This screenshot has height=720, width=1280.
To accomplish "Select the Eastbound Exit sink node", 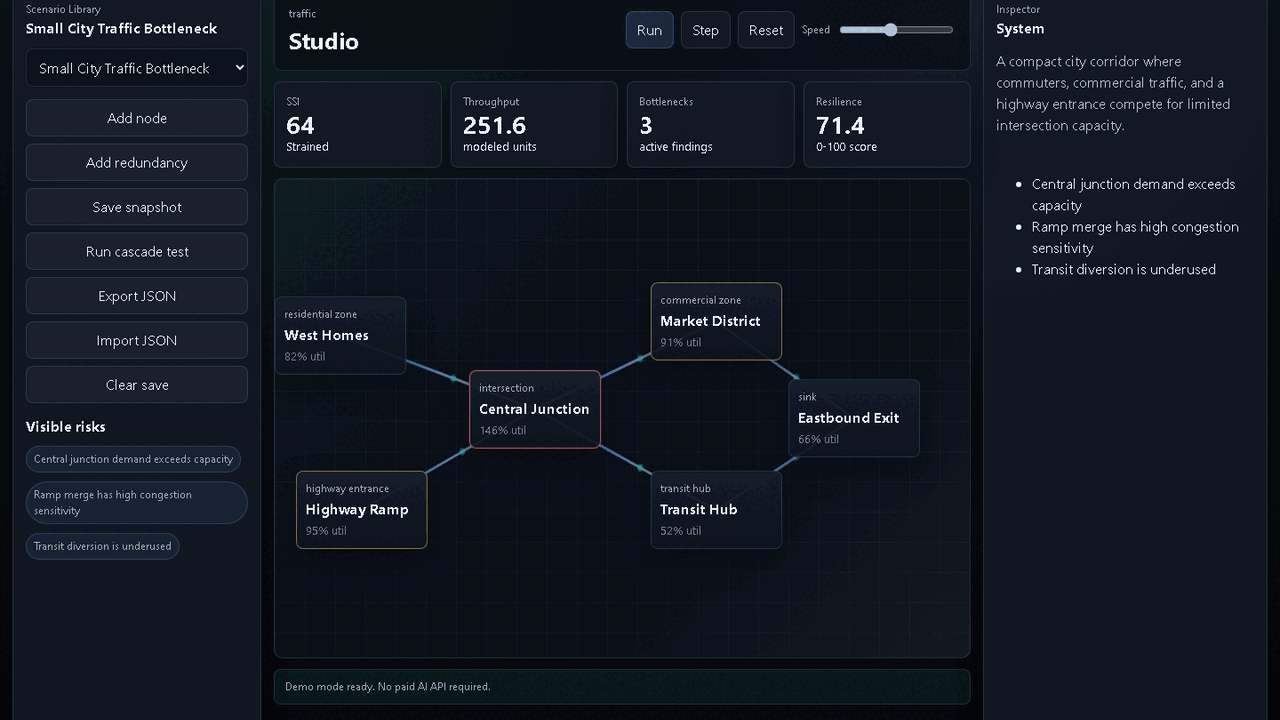I will pos(854,418).
